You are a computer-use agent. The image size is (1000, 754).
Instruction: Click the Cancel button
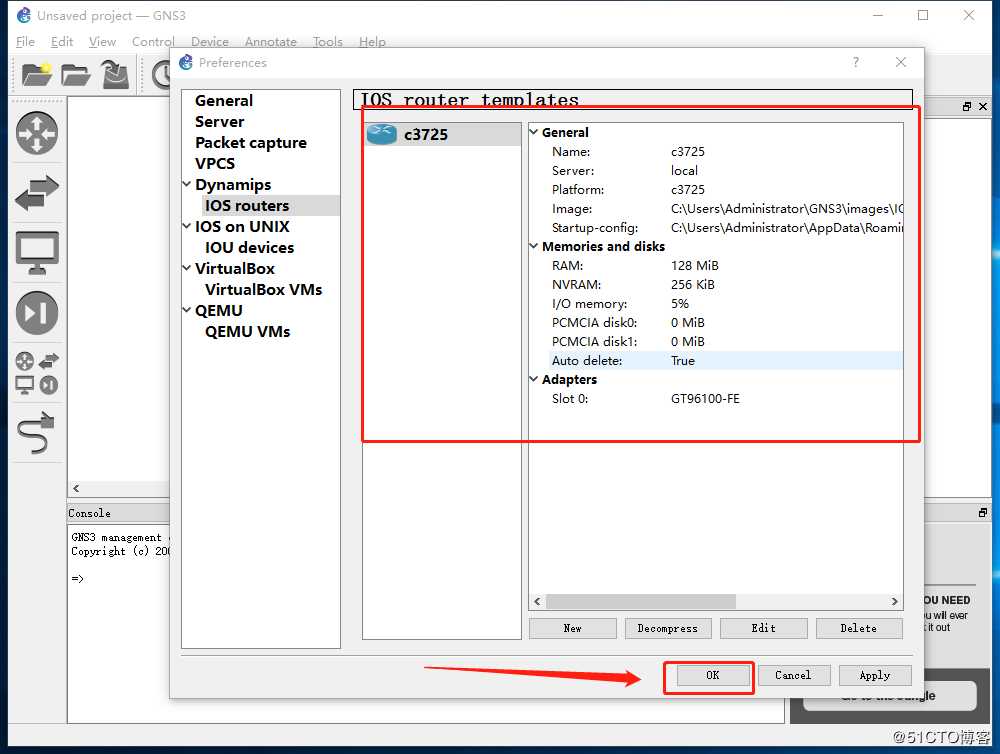793,675
